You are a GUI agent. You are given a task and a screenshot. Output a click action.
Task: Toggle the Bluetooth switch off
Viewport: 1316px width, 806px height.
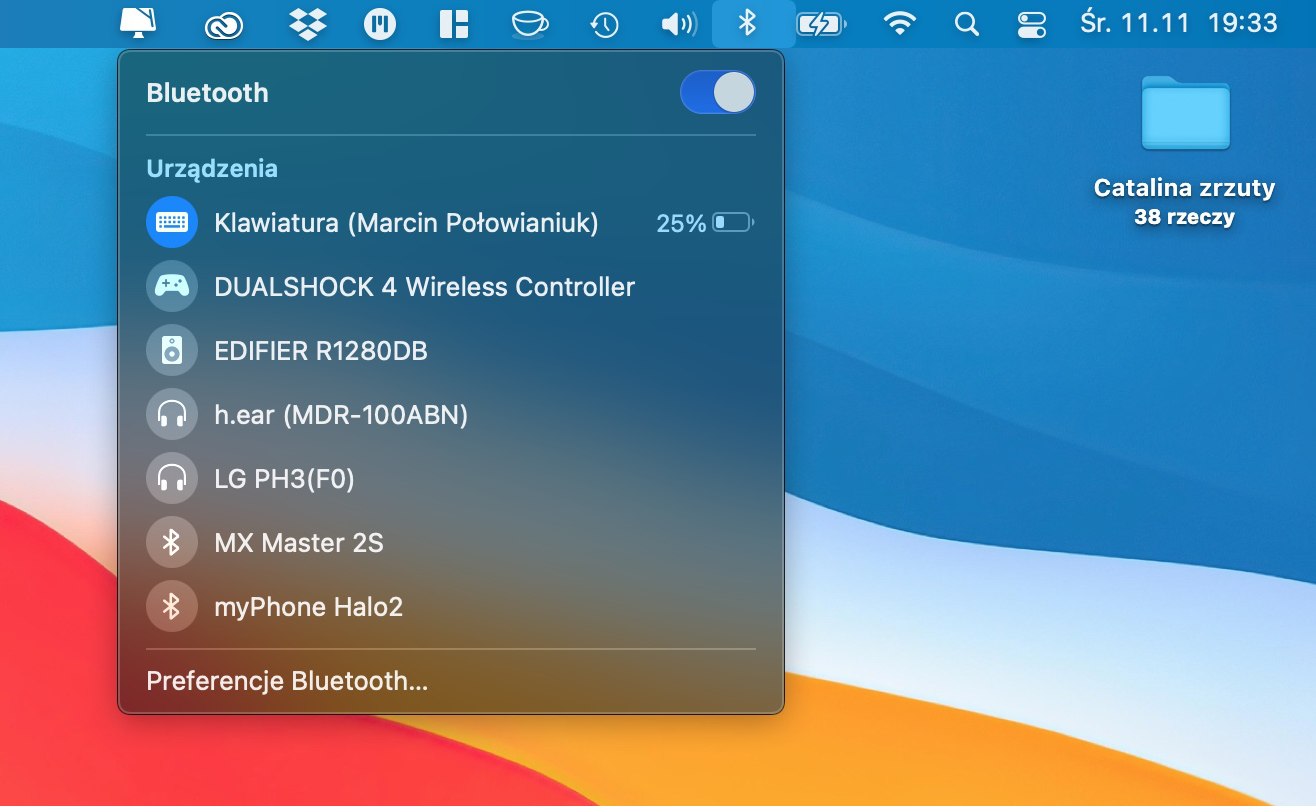(717, 92)
